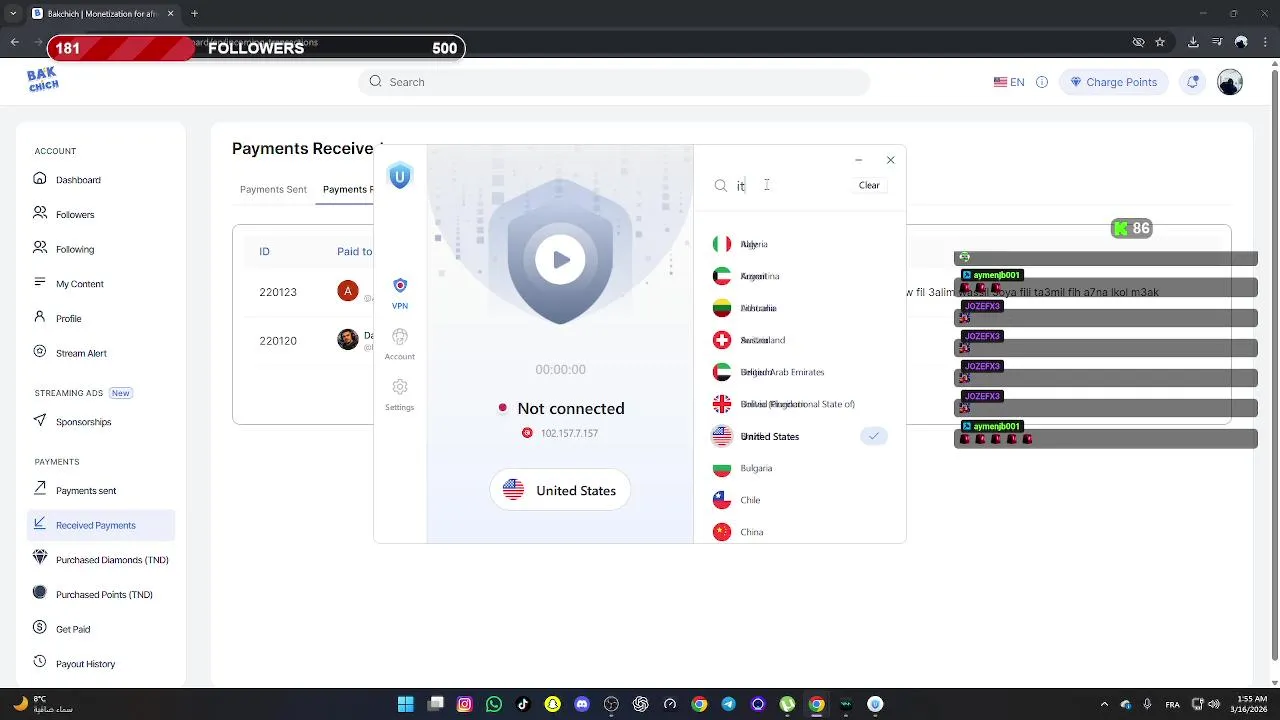
Task: Open the profile avatar menu on Bakchich
Action: coord(1230,82)
